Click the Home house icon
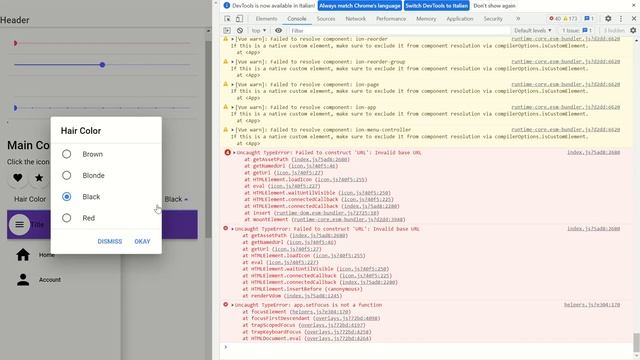This screenshot has width=640, height=360. [x=23, y=255]
